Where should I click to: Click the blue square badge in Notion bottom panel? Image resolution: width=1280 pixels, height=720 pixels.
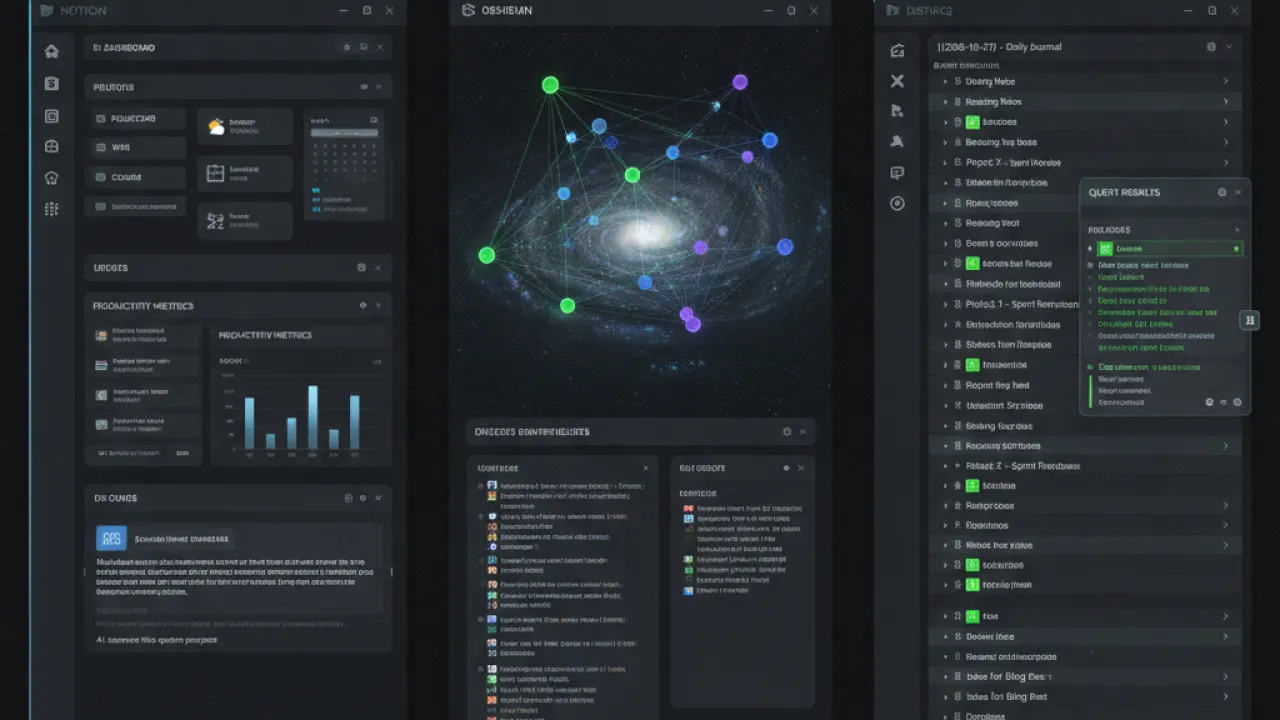pos(111,538)
